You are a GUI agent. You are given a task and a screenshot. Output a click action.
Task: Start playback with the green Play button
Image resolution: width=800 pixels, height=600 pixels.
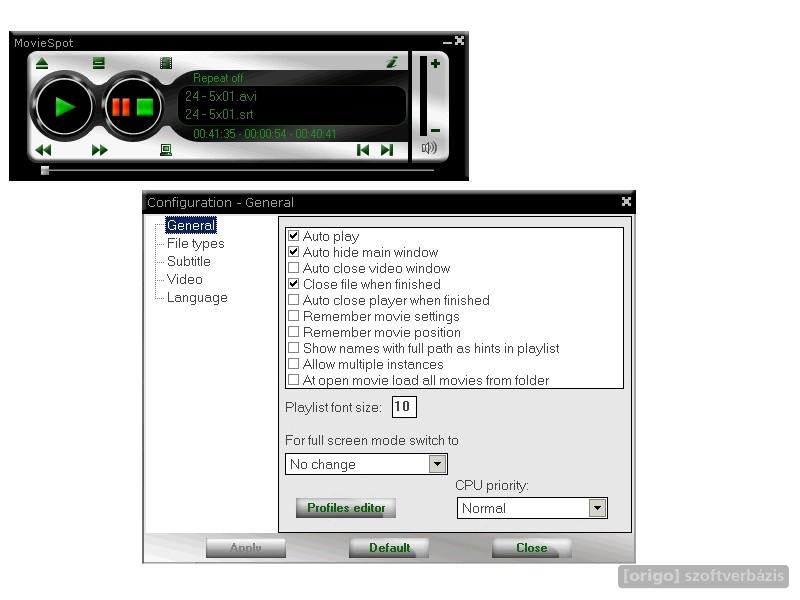(65, 107)
